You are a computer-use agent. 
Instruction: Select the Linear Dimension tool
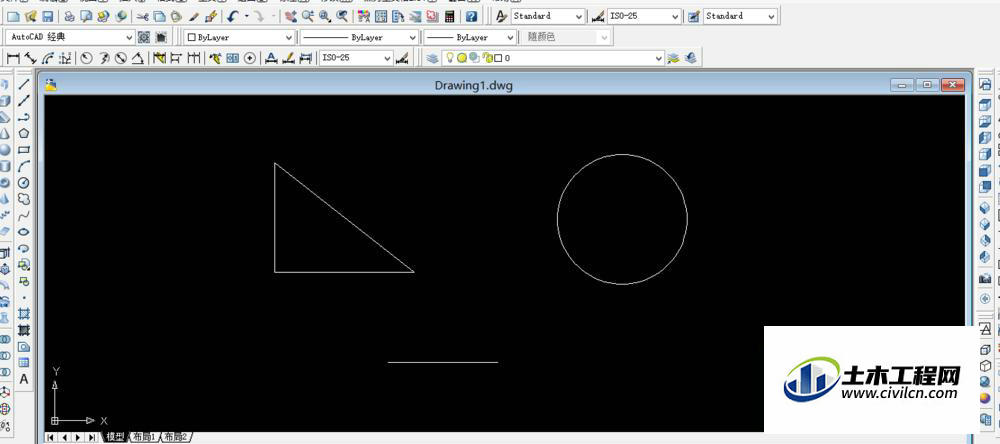13,58
